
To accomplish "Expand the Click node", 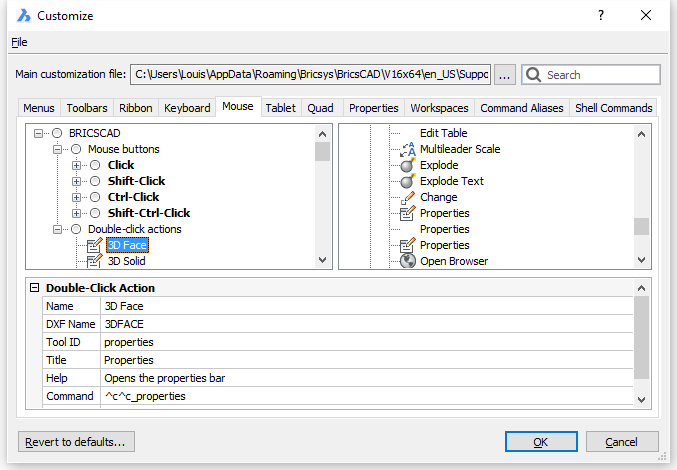I will [76, 165].
